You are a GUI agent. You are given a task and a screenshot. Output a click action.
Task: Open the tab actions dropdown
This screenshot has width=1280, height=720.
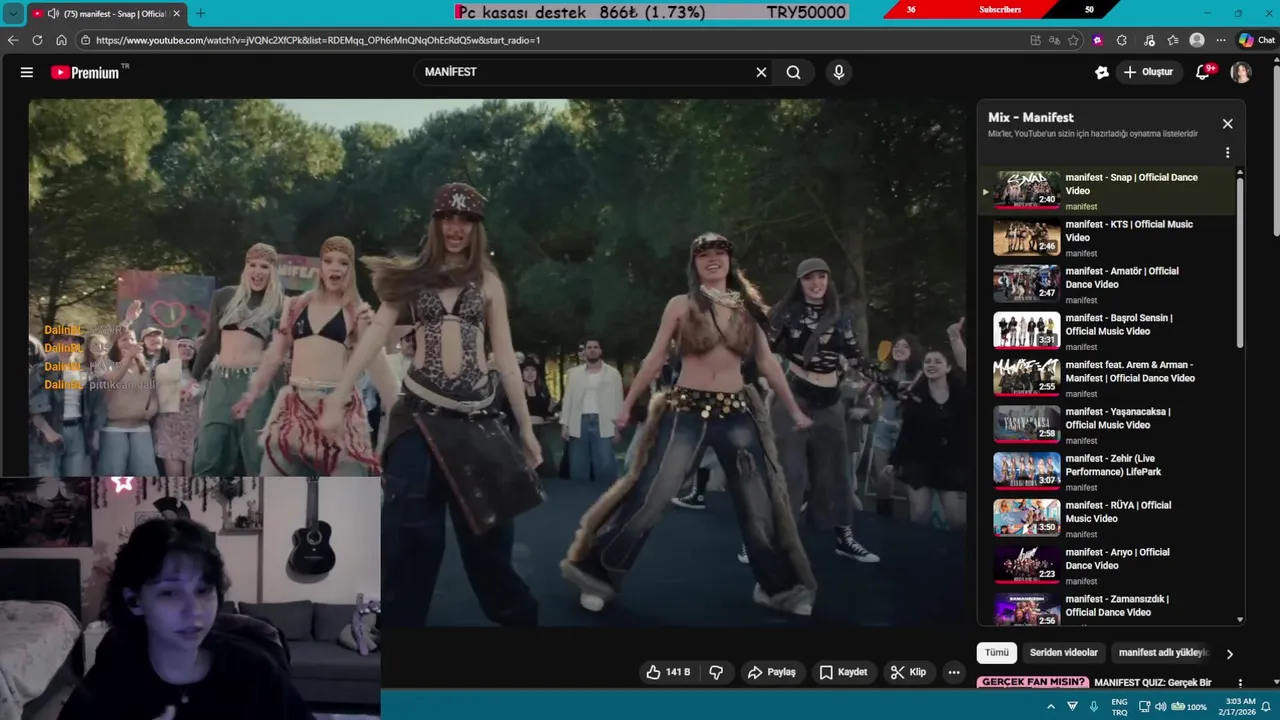click(13, 14)
